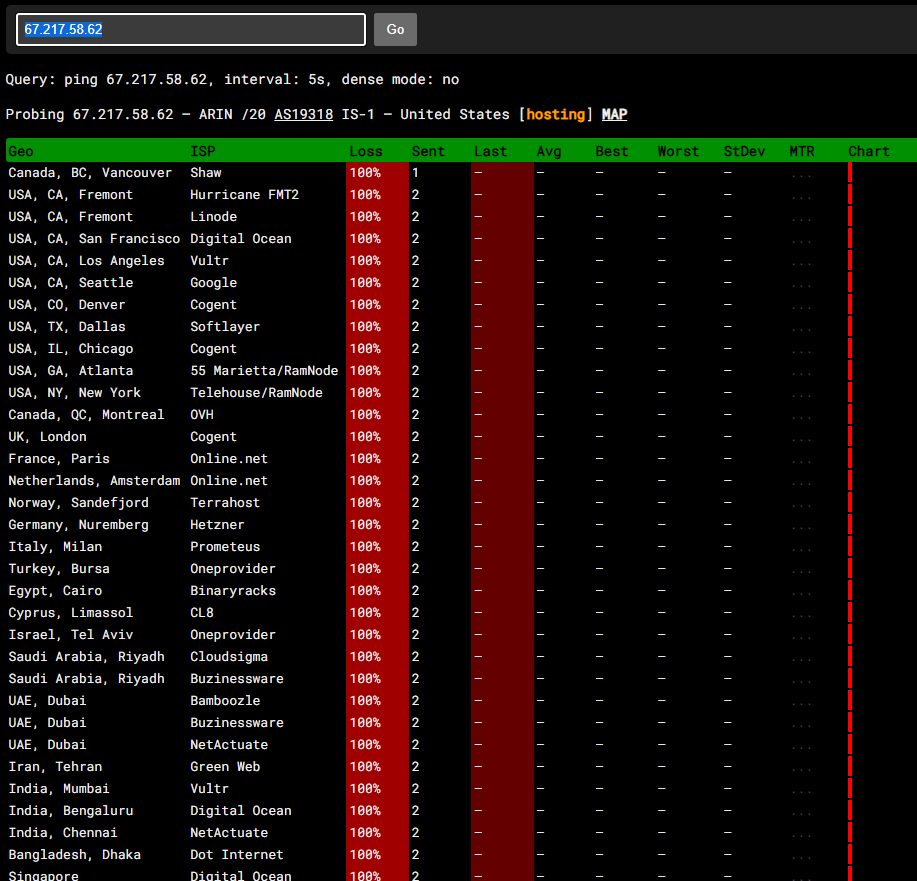The image size is (917, 881).
Task: Click the Chart column header
Action: click(868, 151)
